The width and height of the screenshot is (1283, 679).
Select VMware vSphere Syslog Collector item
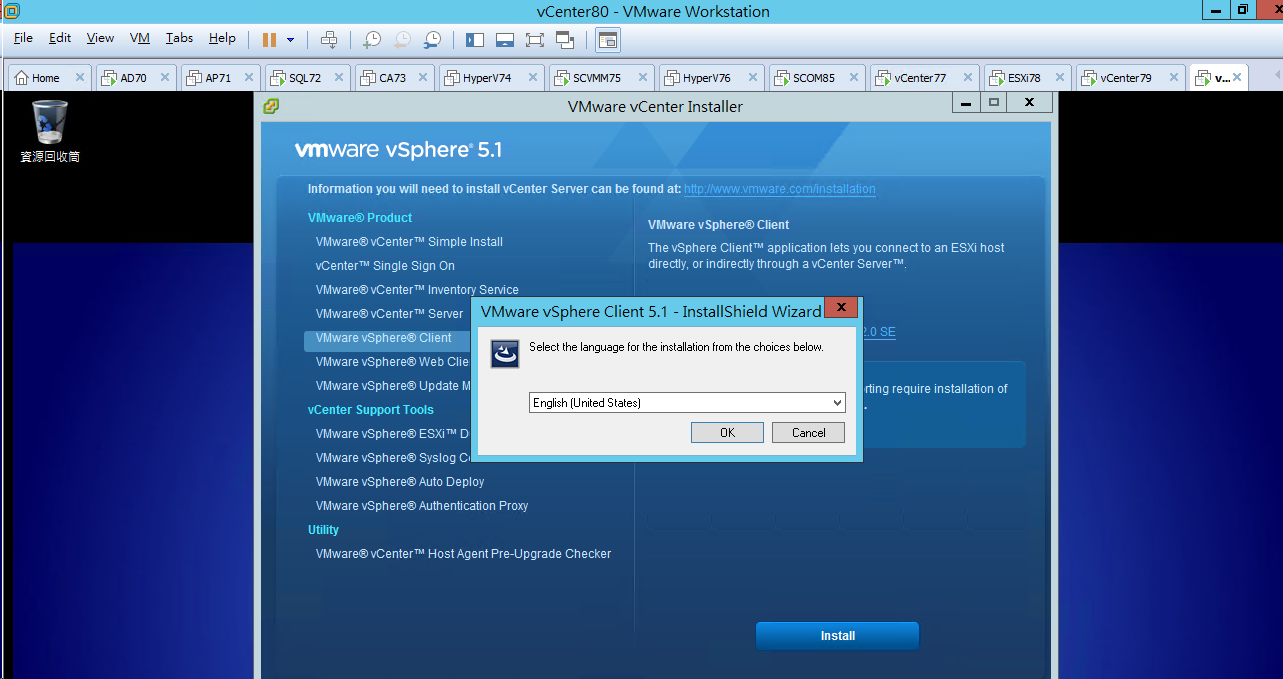(x=393, y=458)
